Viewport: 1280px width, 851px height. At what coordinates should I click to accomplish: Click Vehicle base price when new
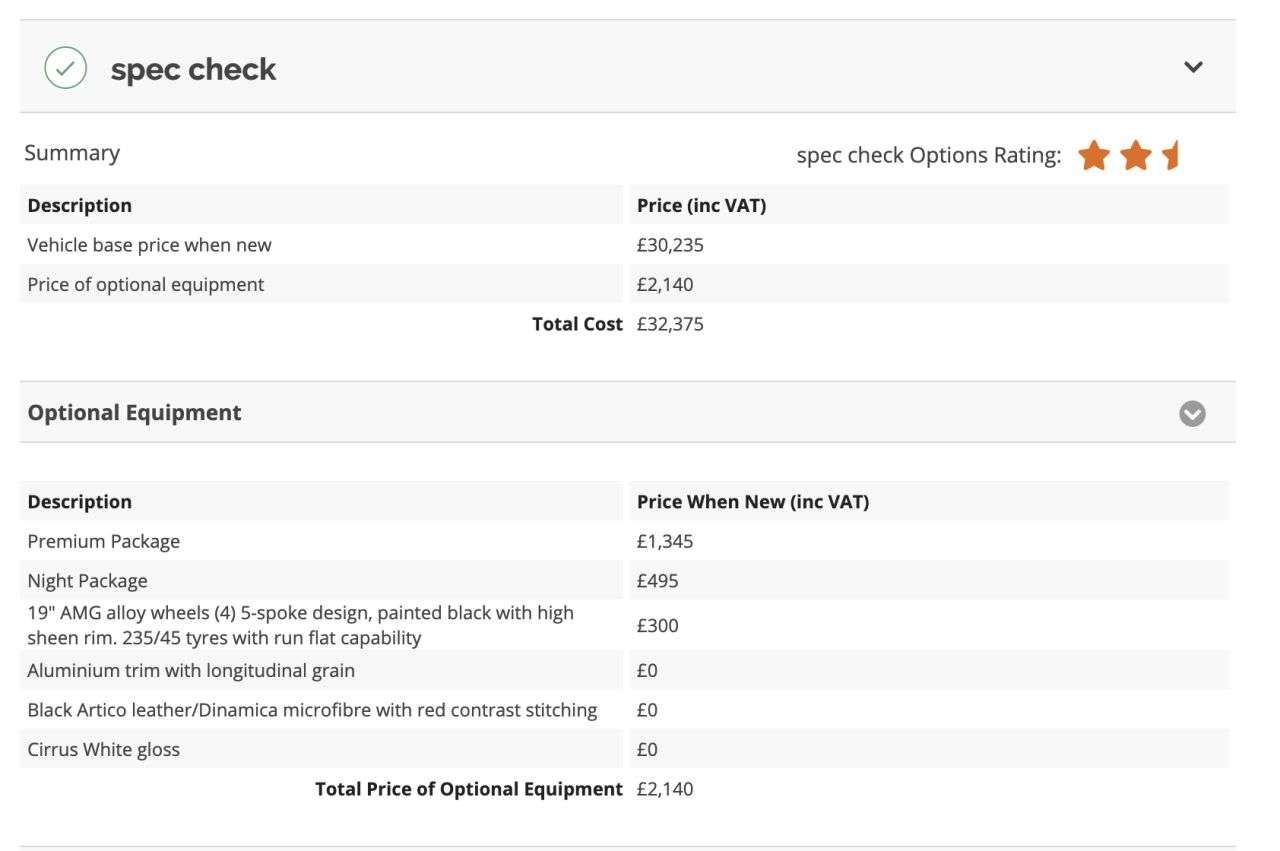pos(149,245)
